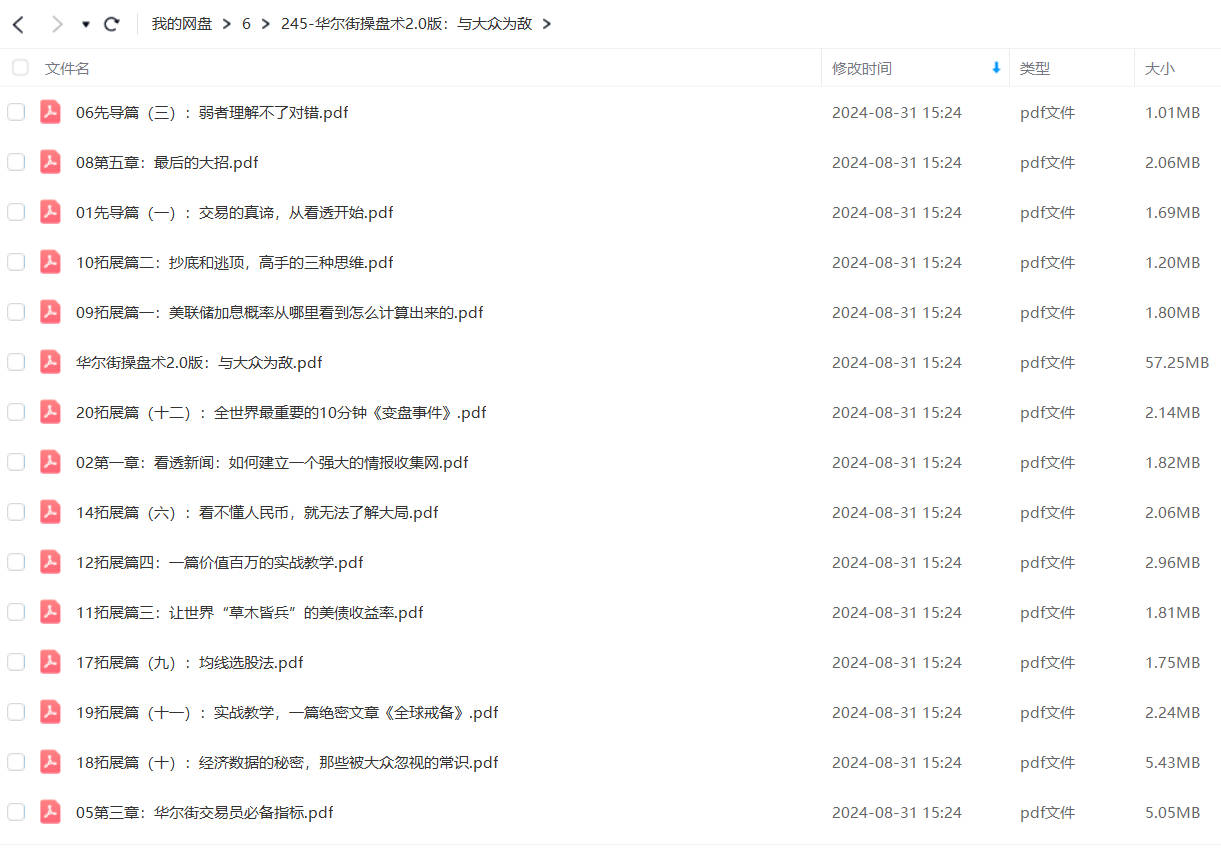
Task: Check the box for 17拓展篇（九）file
Action: coord(16,662)
